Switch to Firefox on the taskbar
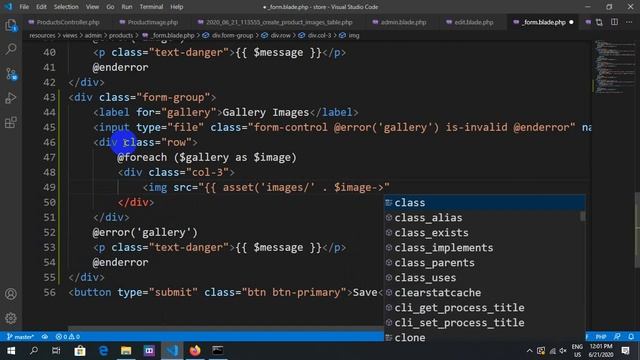Viewport: 640px width, 360px height. [195, 351]
